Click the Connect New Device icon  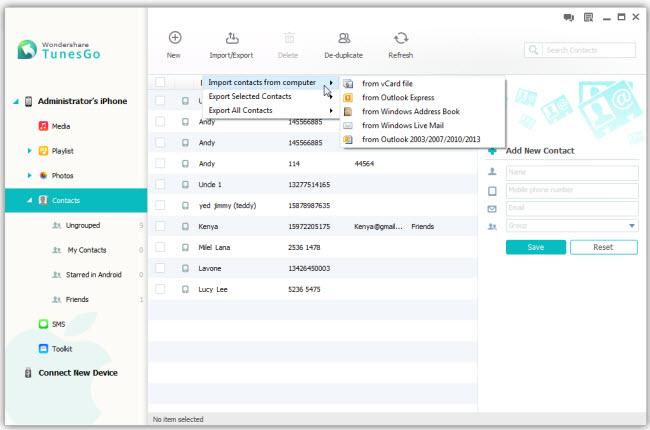click(x=28, y=373)
